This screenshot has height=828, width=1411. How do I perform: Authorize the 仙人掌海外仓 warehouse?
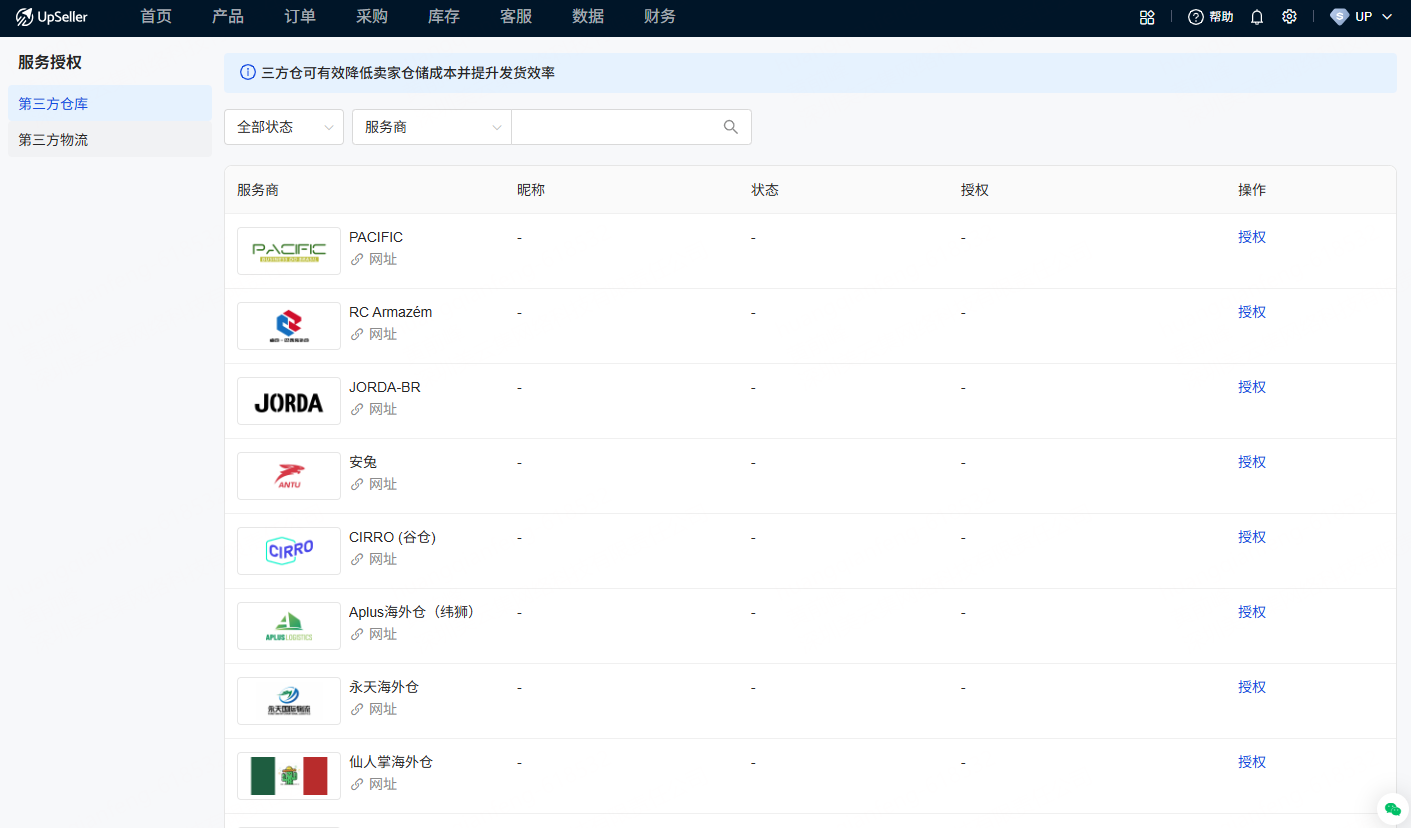pyautogui.click(x=1252, y=762)
